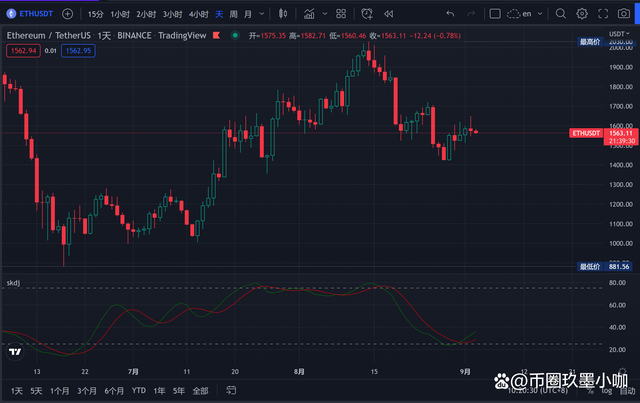The image size is (640, 403).
Task: Click the add symbol plus icon
Action: point(67,14)
